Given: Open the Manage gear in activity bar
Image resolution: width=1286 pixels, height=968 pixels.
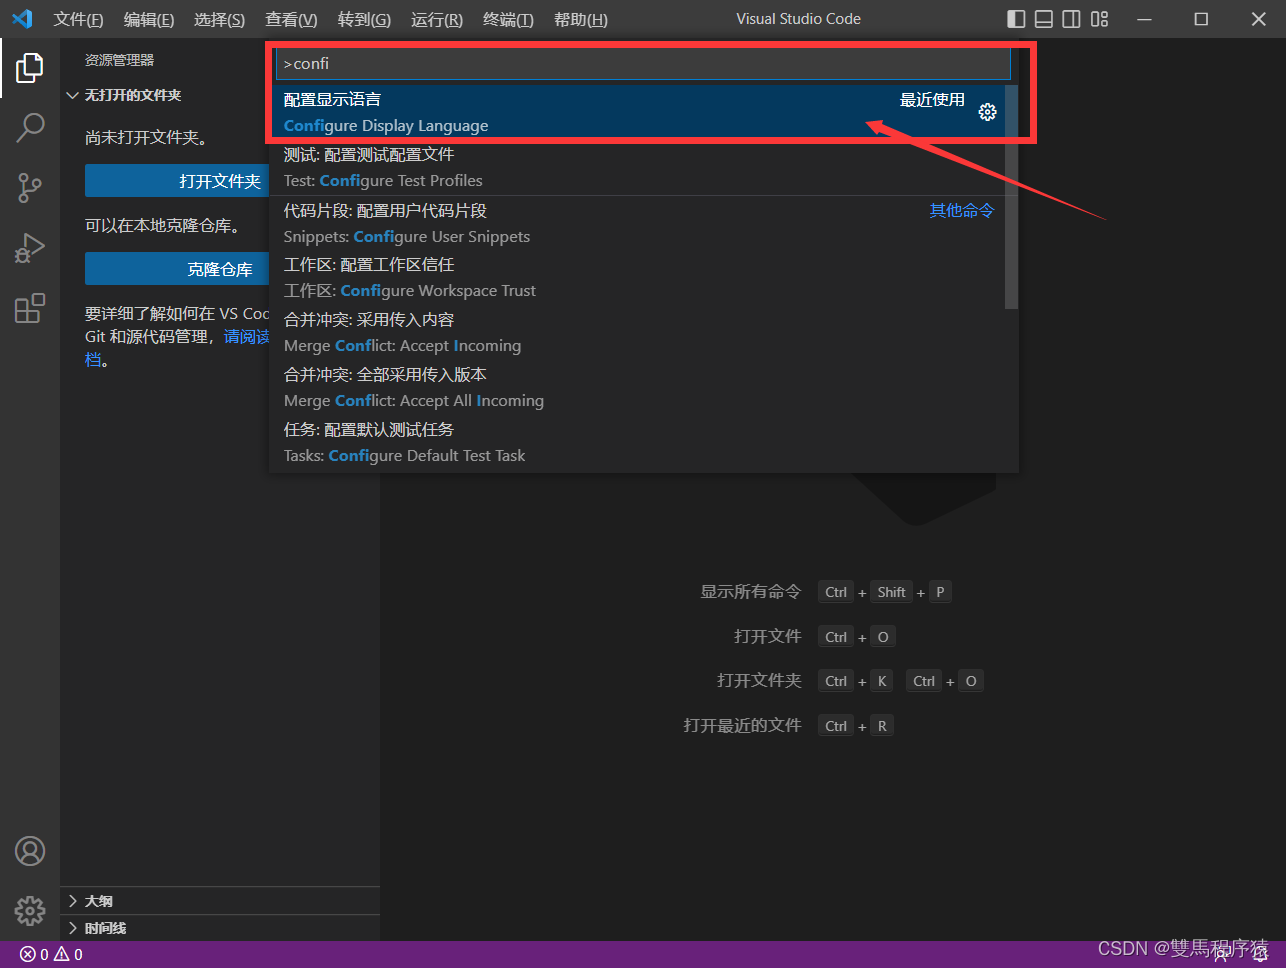Looking at the screenshot, I should pyautogui.click(x=30, y=911).
